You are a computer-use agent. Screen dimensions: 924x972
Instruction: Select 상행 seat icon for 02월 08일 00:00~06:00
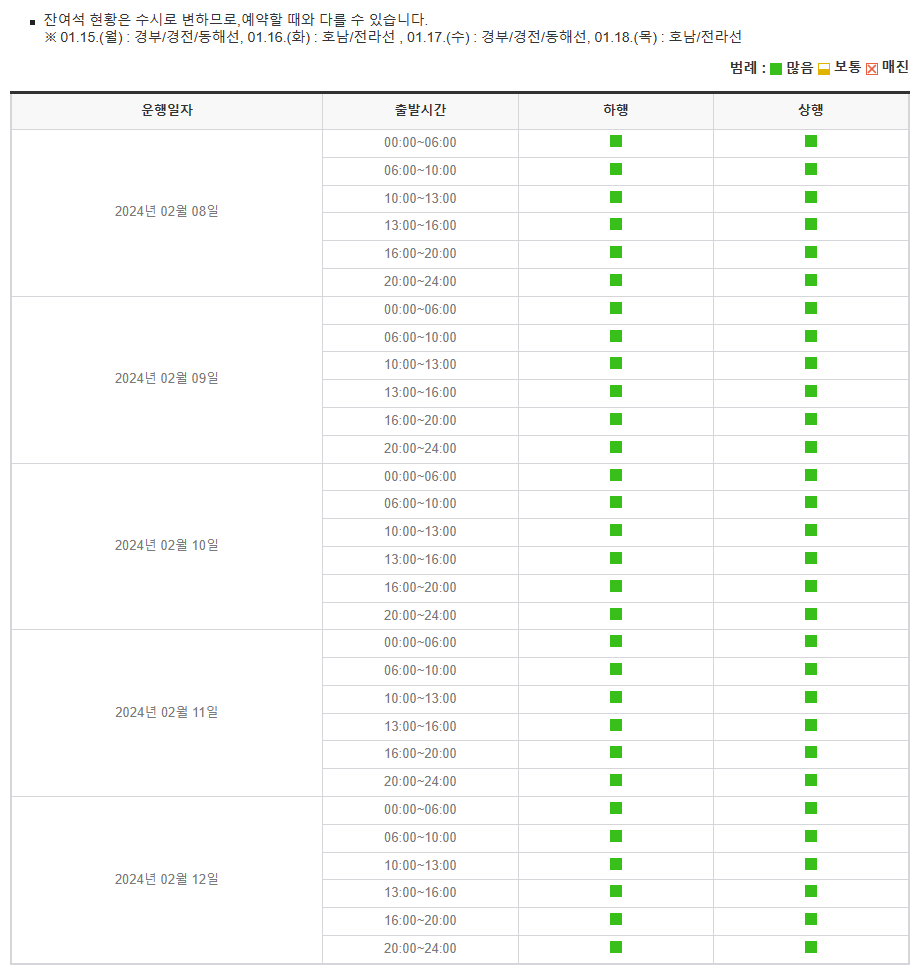coord(811,141)
